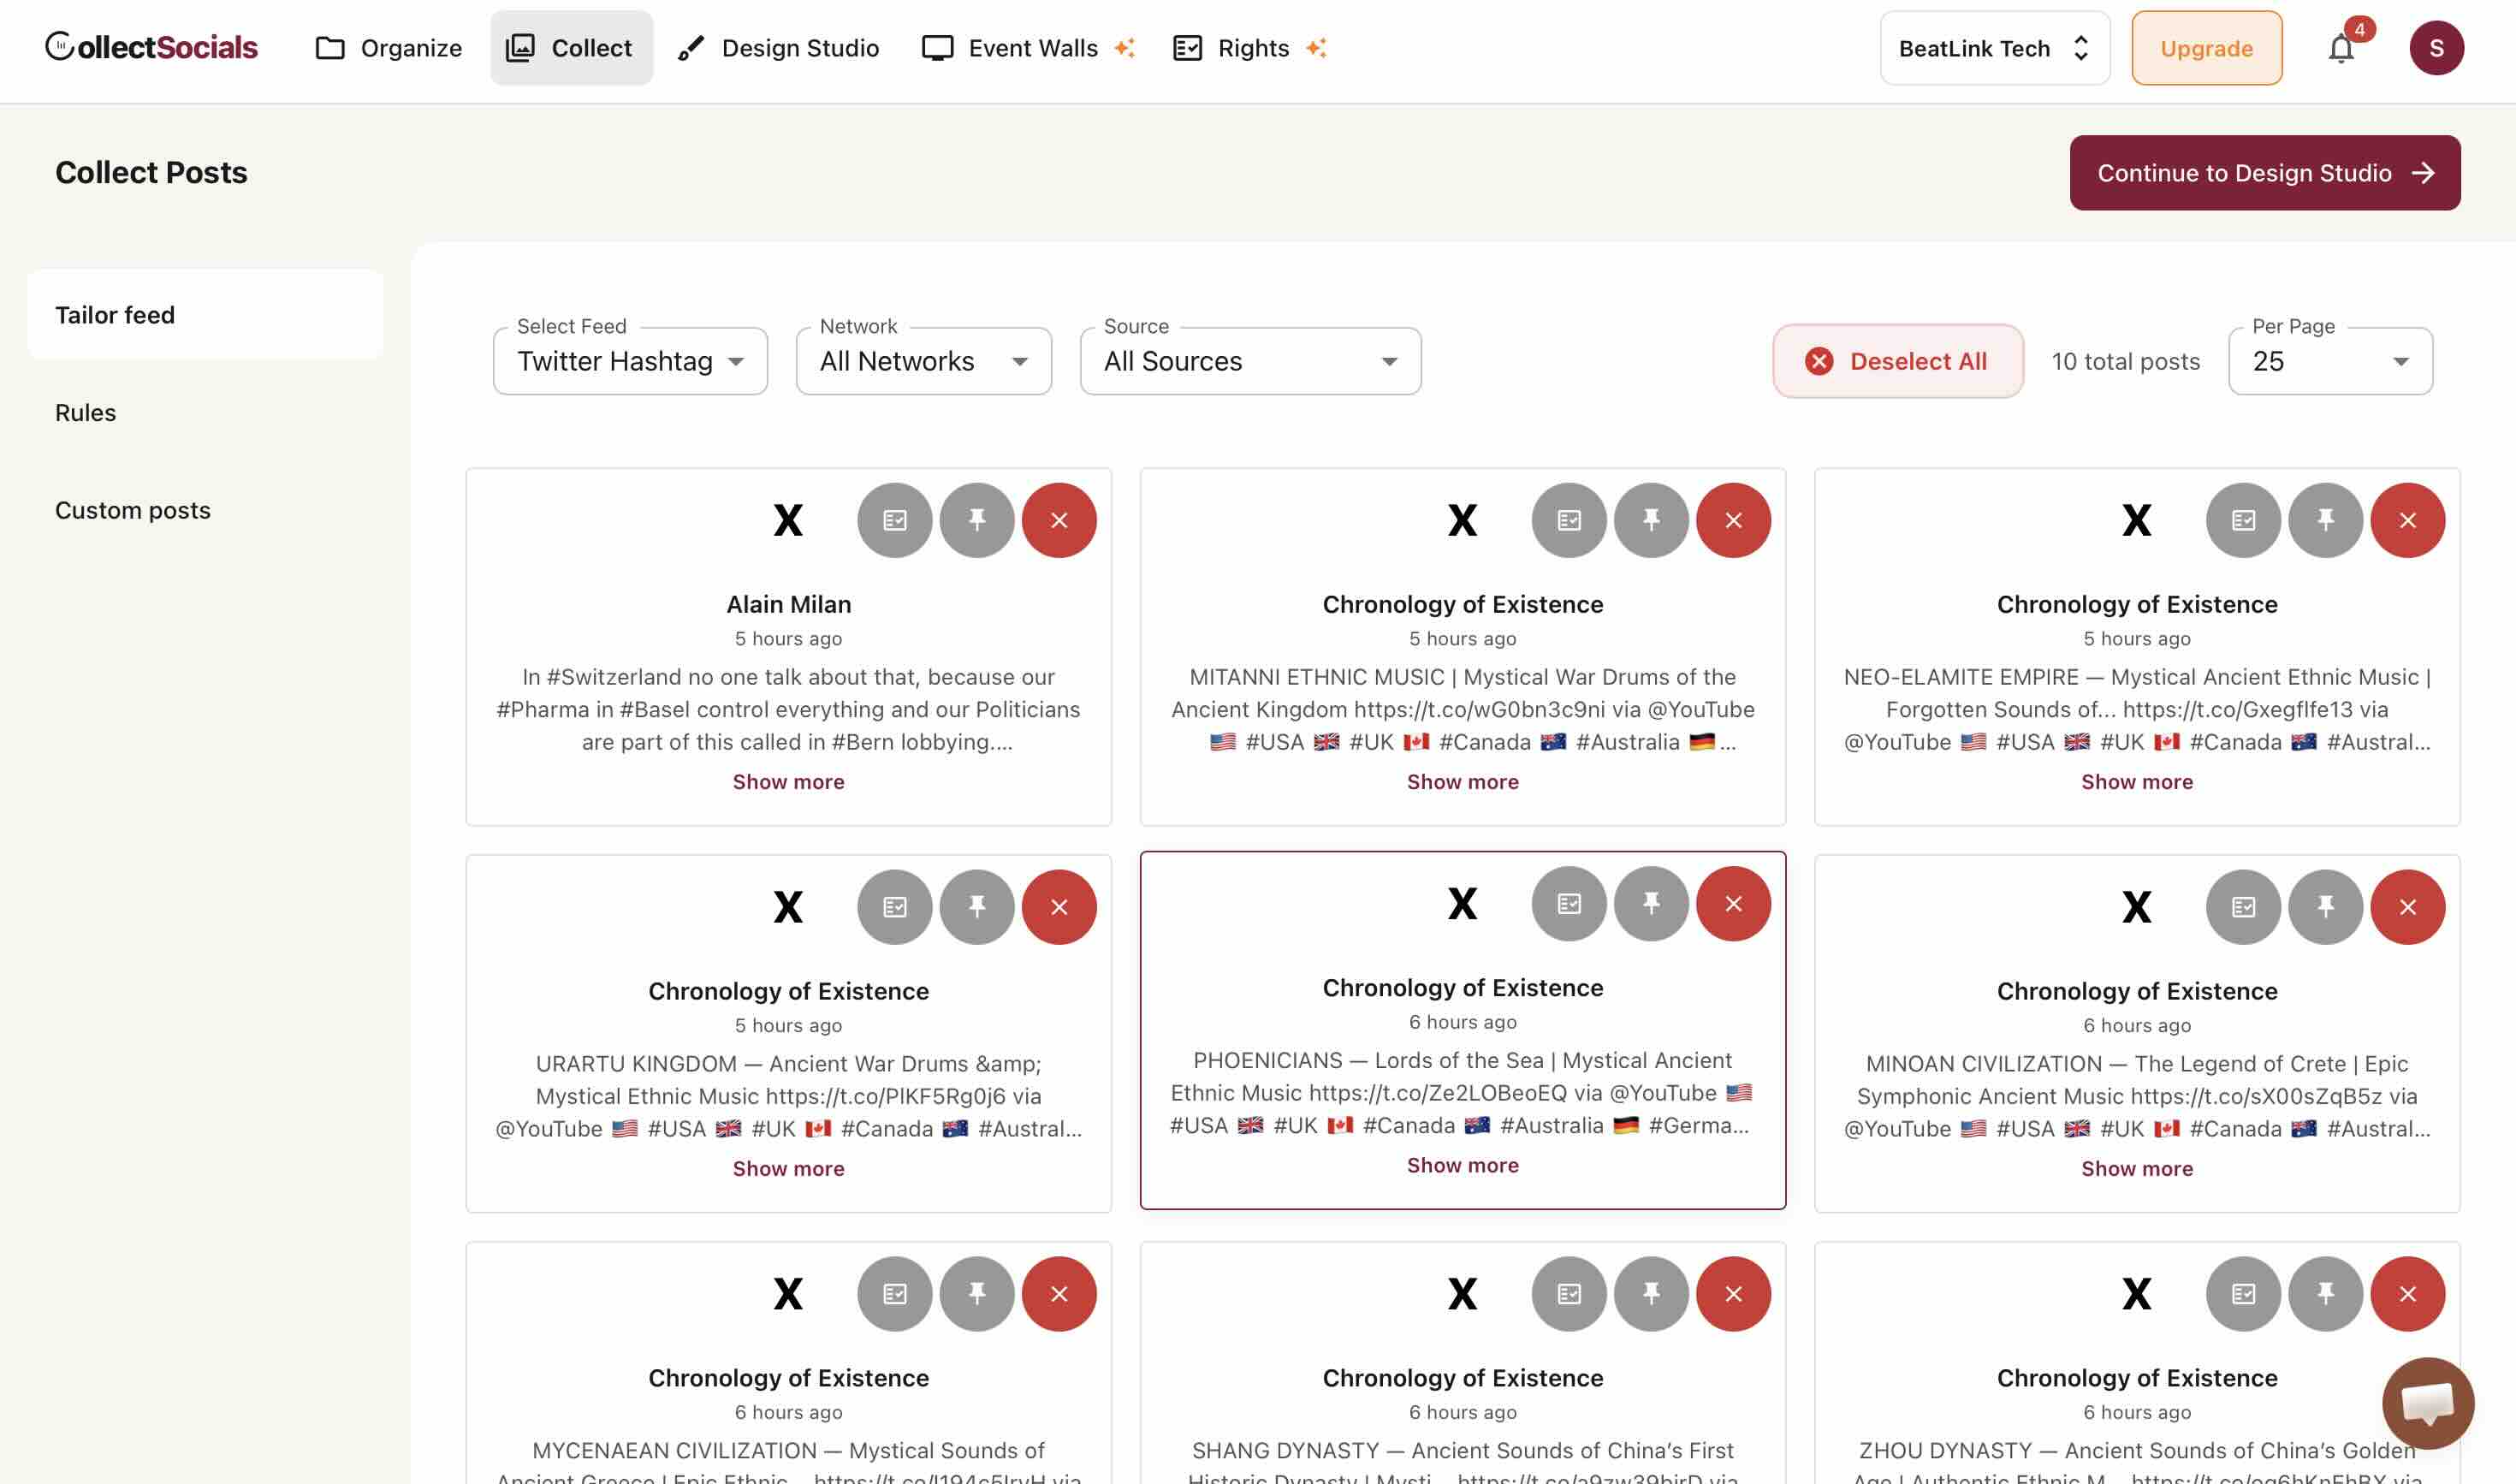Click 'Alain Milan' author name

(x=788, y=604)
